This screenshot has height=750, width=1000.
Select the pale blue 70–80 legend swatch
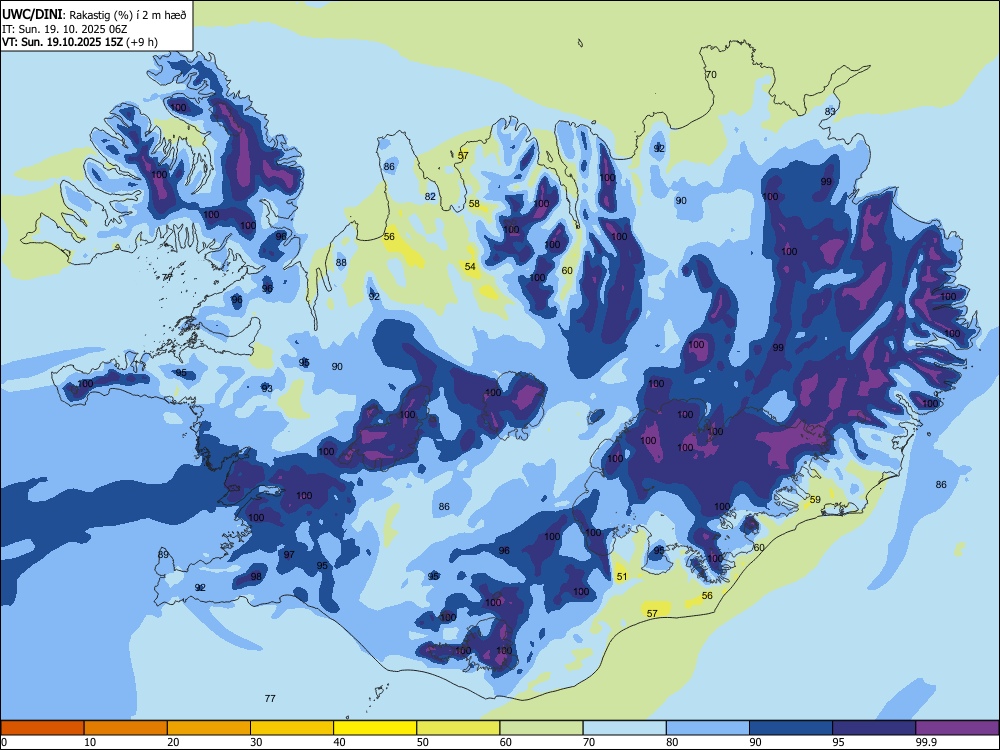point(624,728)
